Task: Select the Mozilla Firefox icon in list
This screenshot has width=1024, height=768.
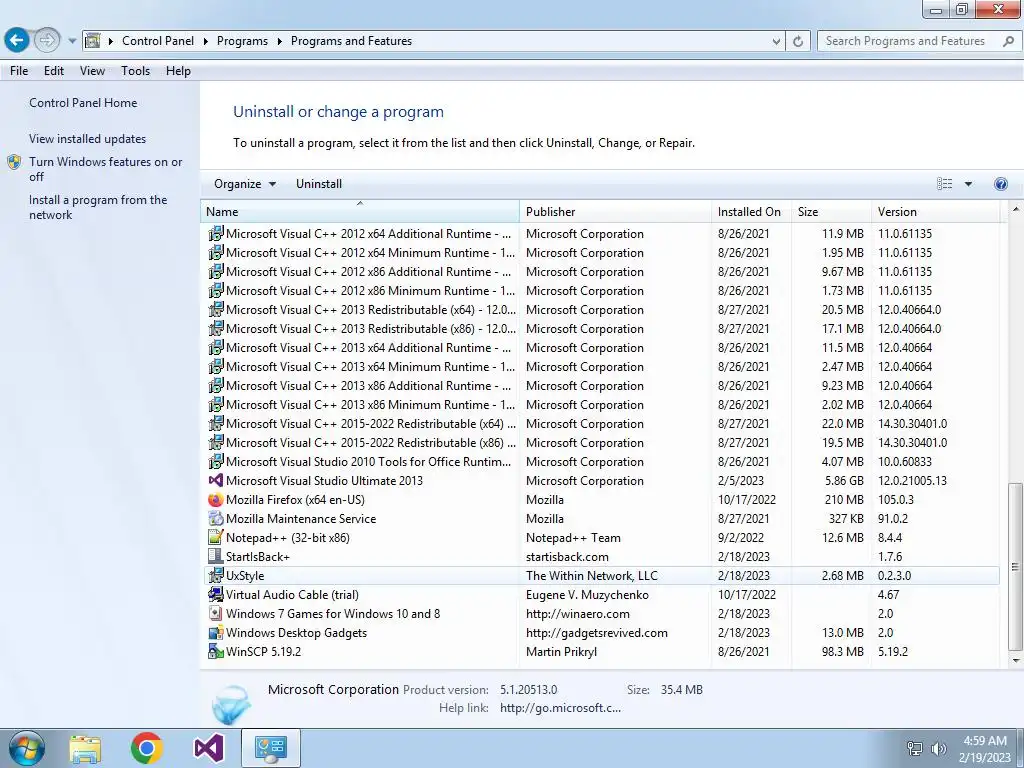Action: pyautogui.click(x=216, y=500)
